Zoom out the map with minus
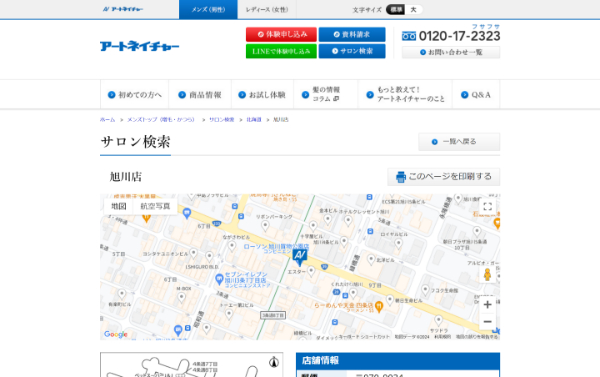This screenshot has height=377, width=600. 488,322
